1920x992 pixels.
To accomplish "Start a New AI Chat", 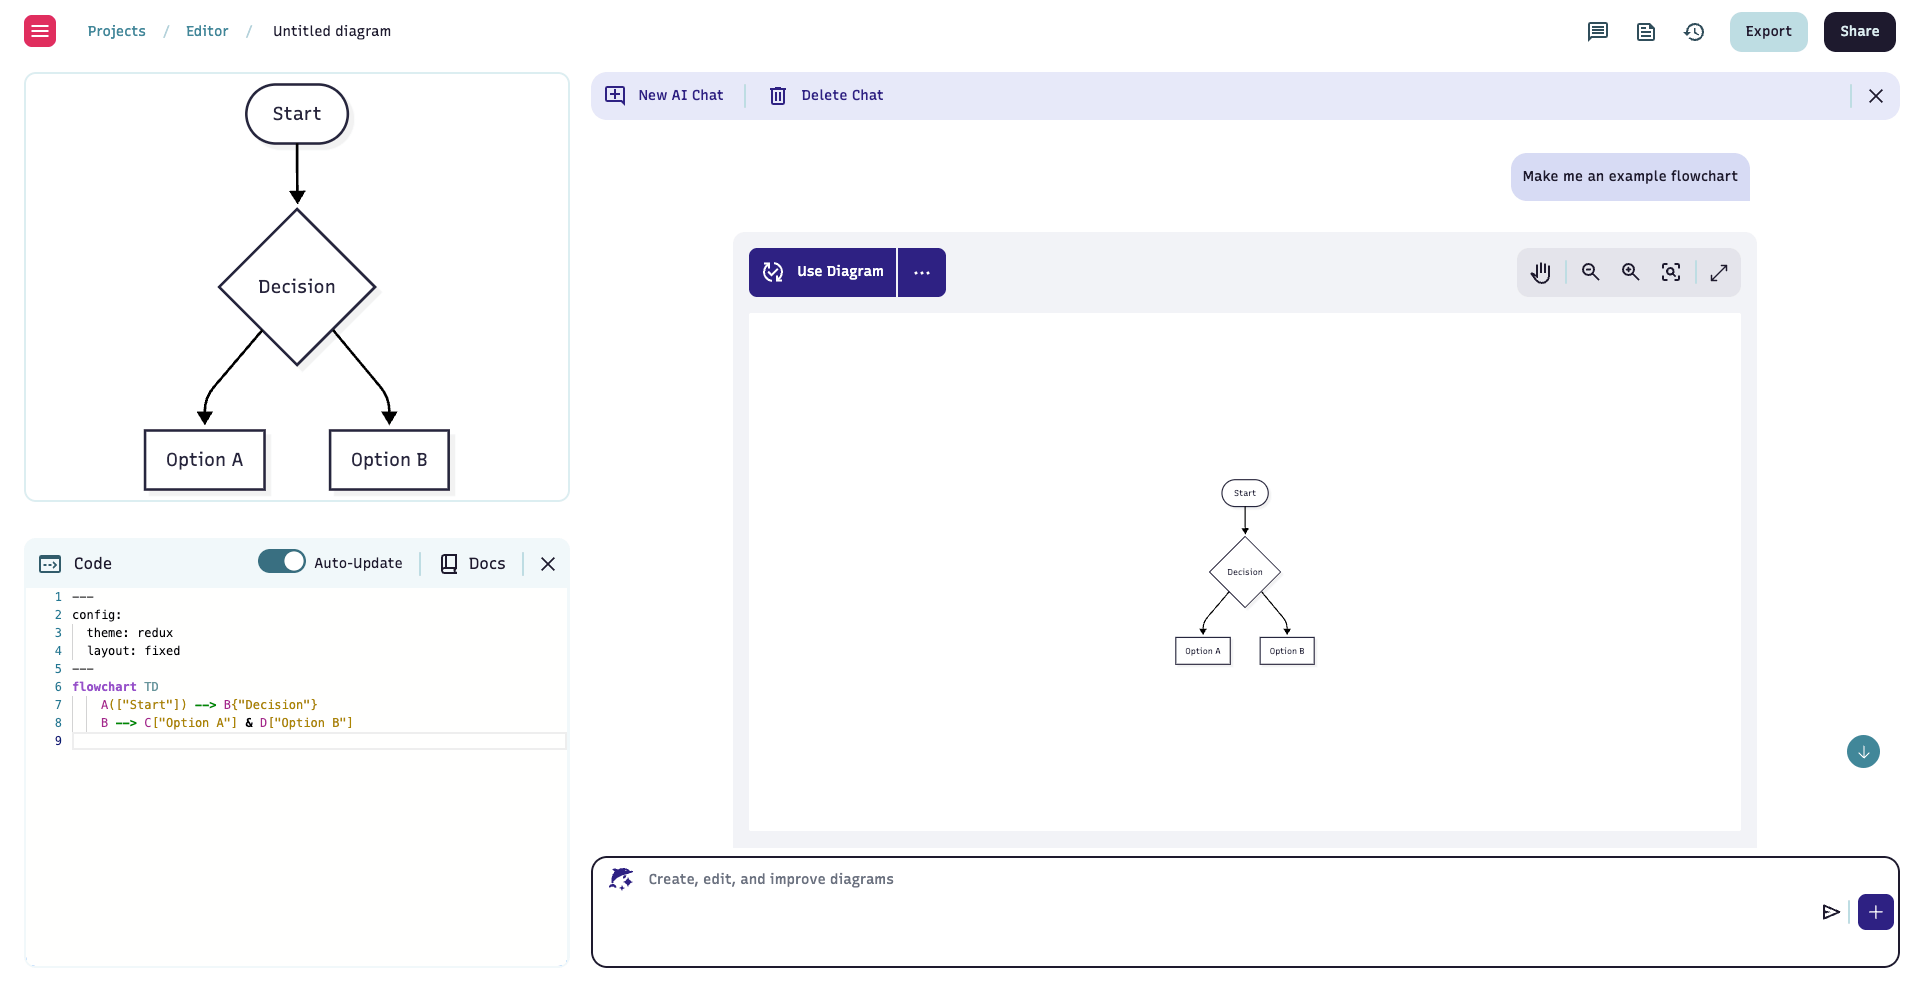I will point(664,96).
